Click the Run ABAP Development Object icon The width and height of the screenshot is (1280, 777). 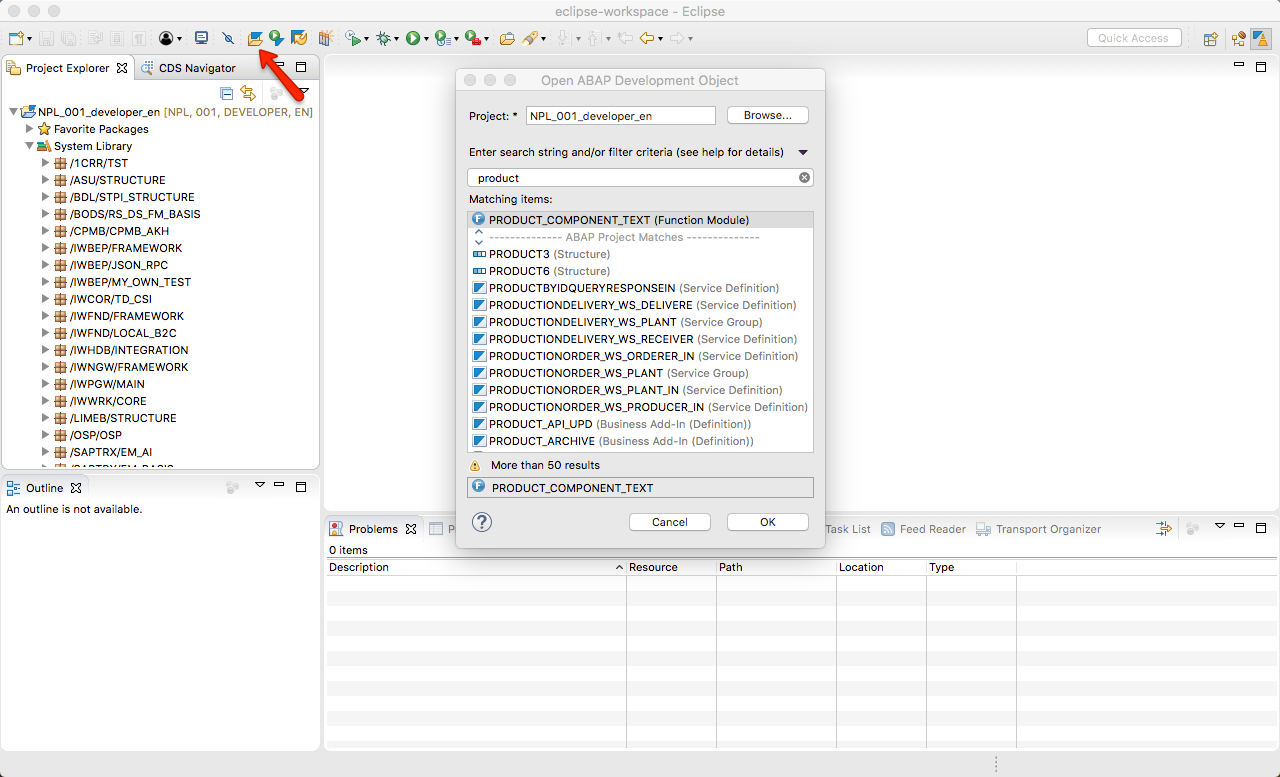[276, 38]
